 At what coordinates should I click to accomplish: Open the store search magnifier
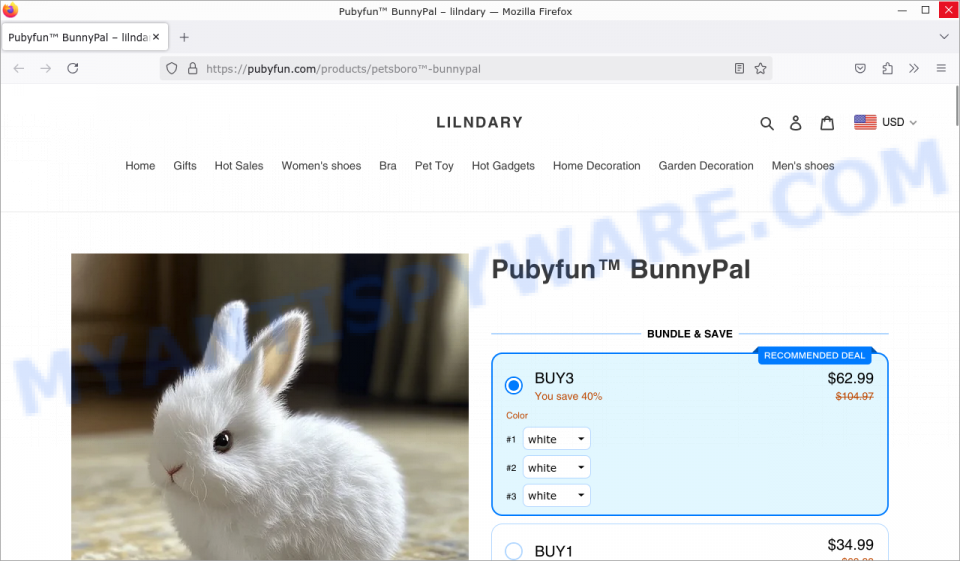[767, 123]
